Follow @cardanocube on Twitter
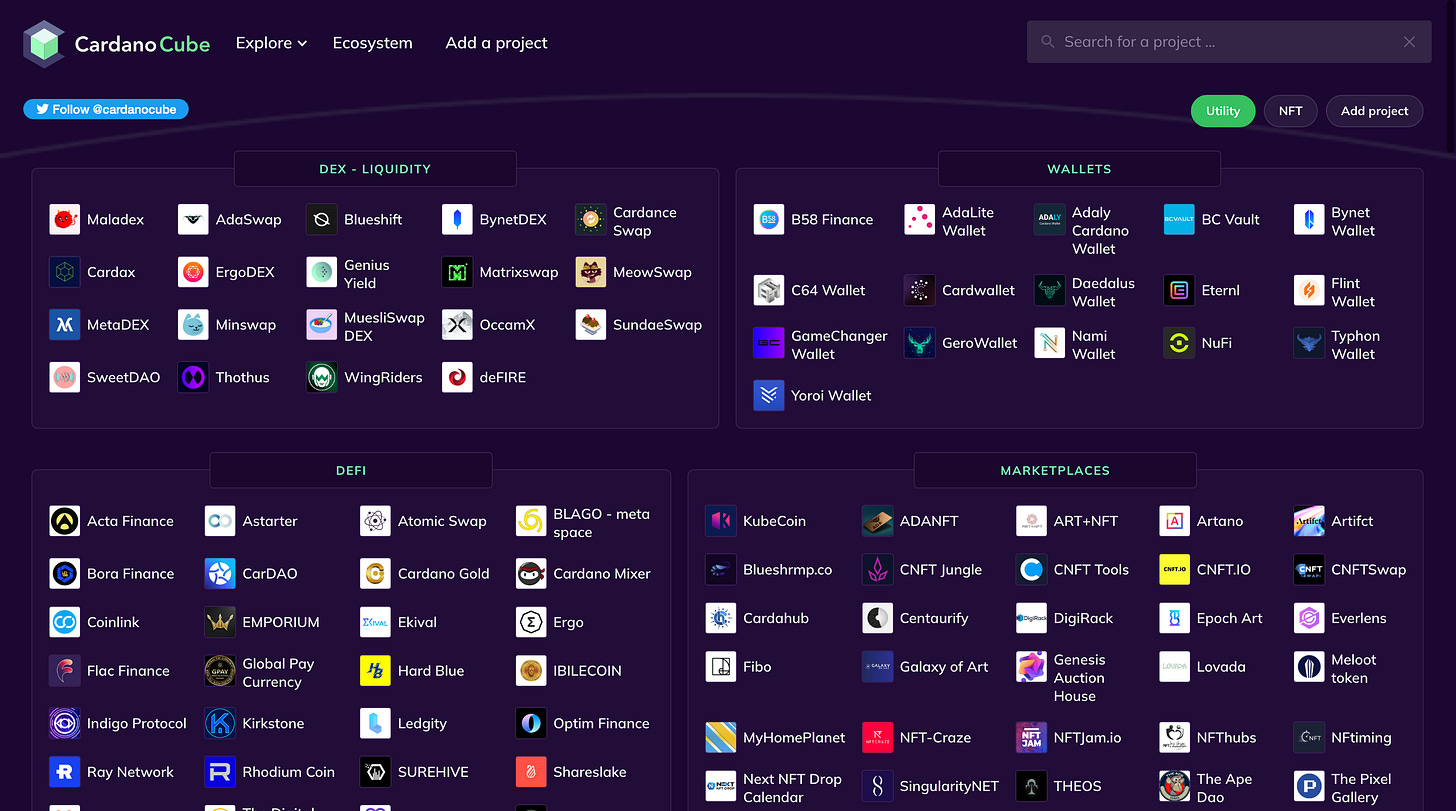Image resolution: width=1456 pixels, height=811 pixels. [106, 109]
